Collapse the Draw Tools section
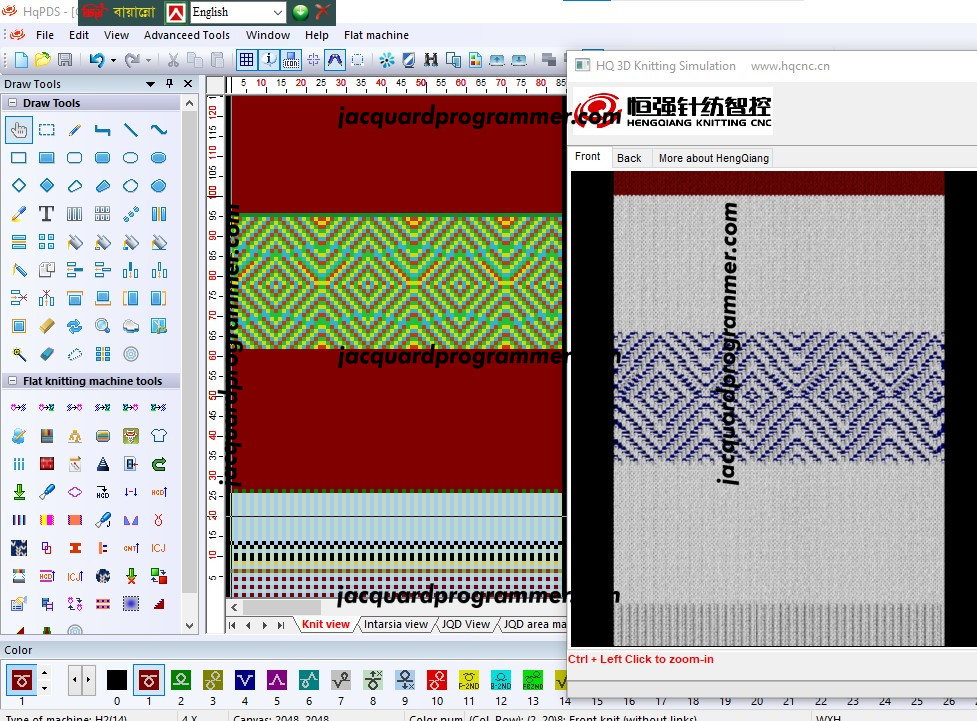Screen dimensions: 977x721 pos(12,103)
